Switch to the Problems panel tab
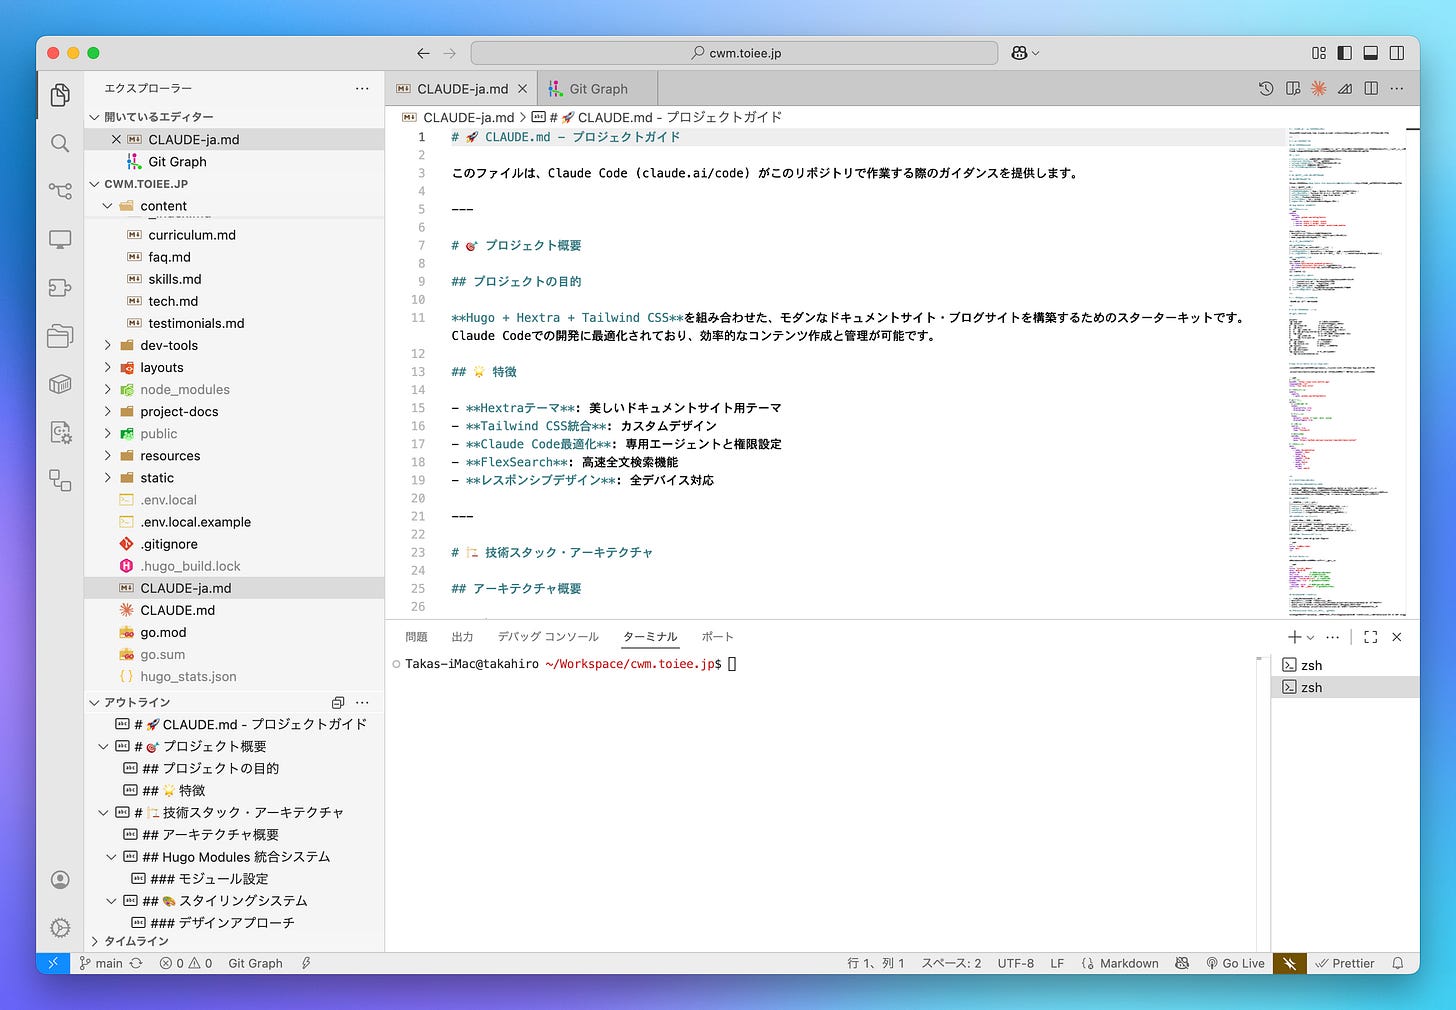This screenshot has width=1456, height=1010. [x=416, y=637]
